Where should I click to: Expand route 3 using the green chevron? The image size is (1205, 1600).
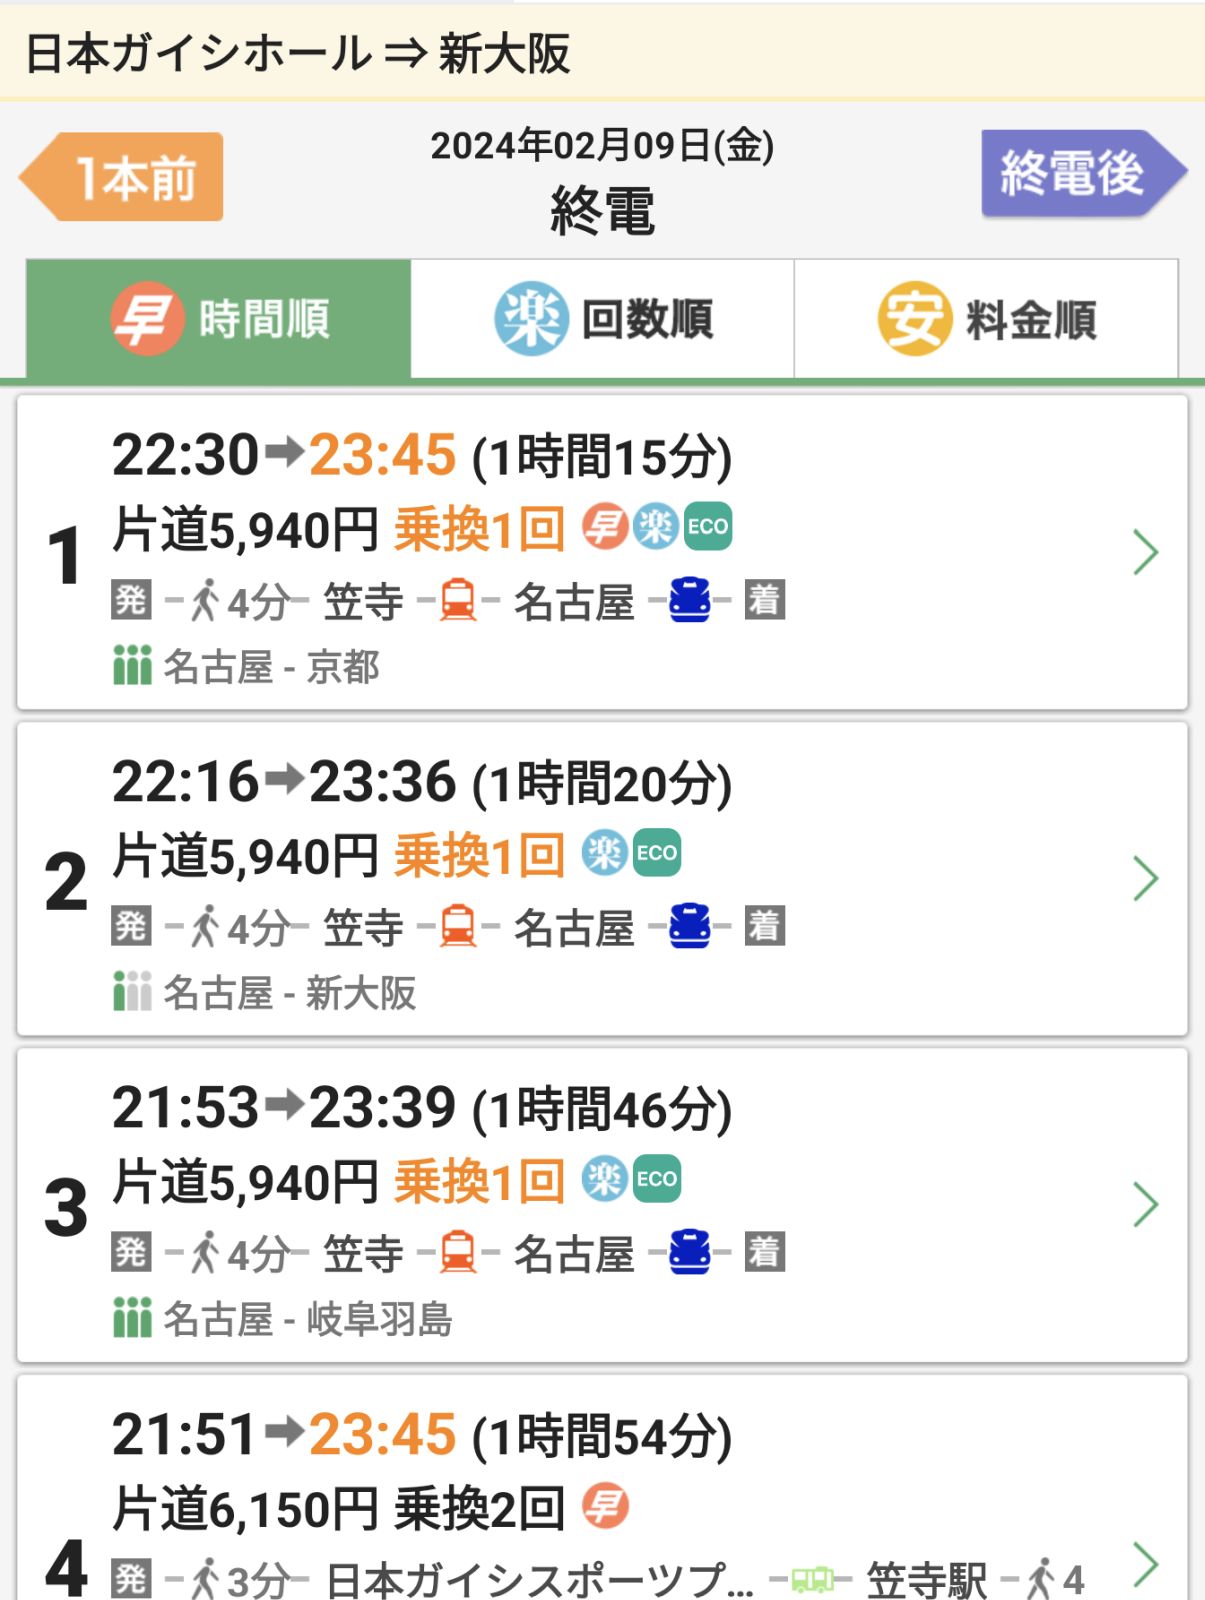[x=1146, y=1204]
